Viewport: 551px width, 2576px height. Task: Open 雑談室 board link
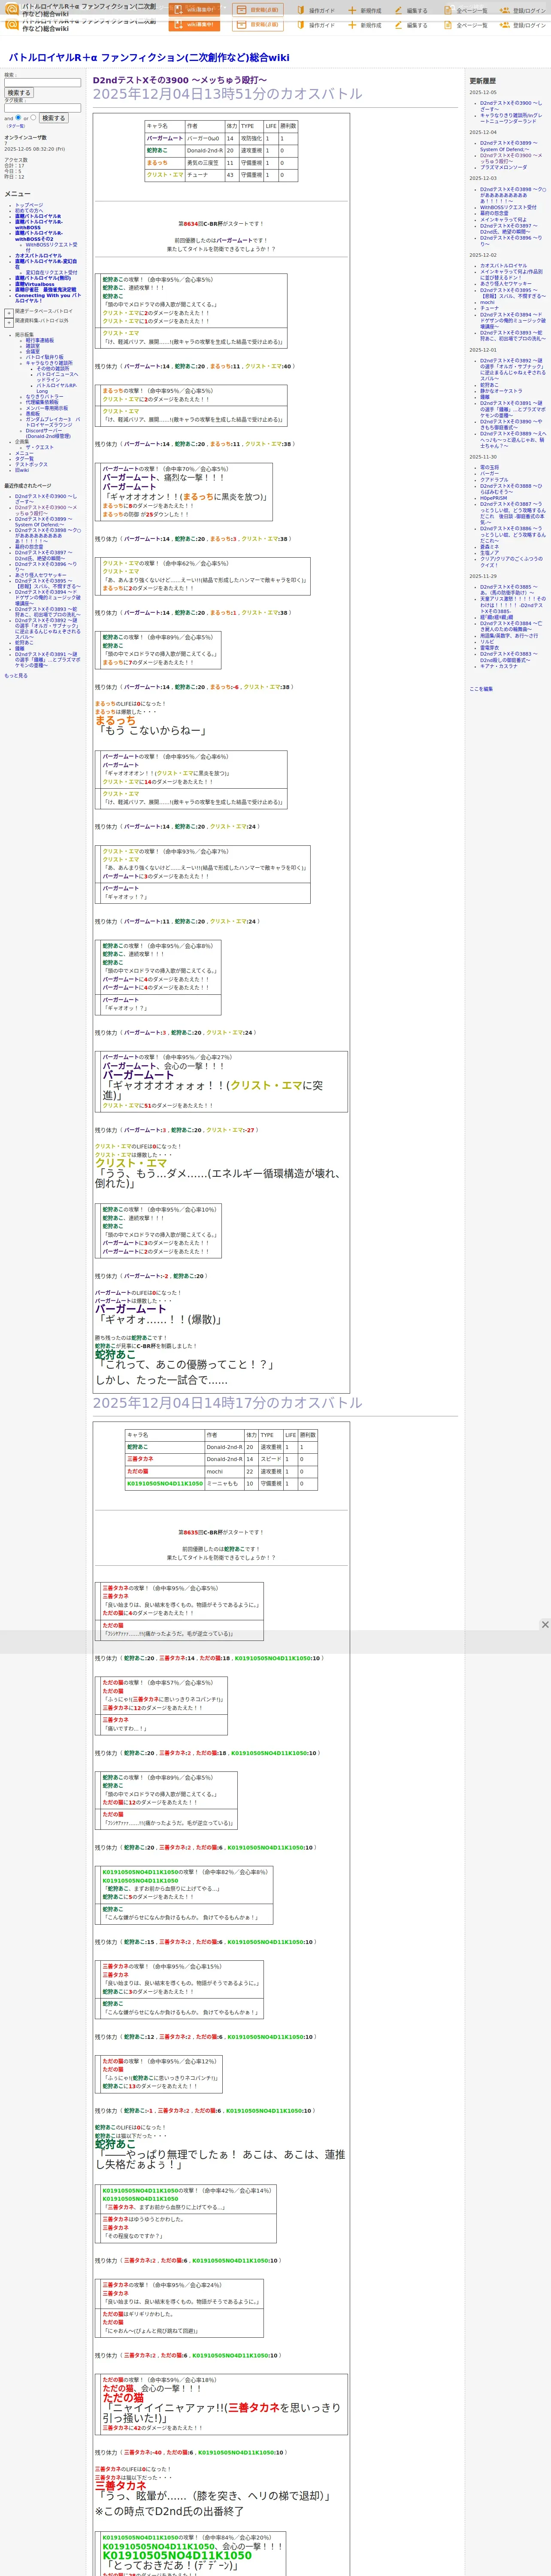pos(33,346)
